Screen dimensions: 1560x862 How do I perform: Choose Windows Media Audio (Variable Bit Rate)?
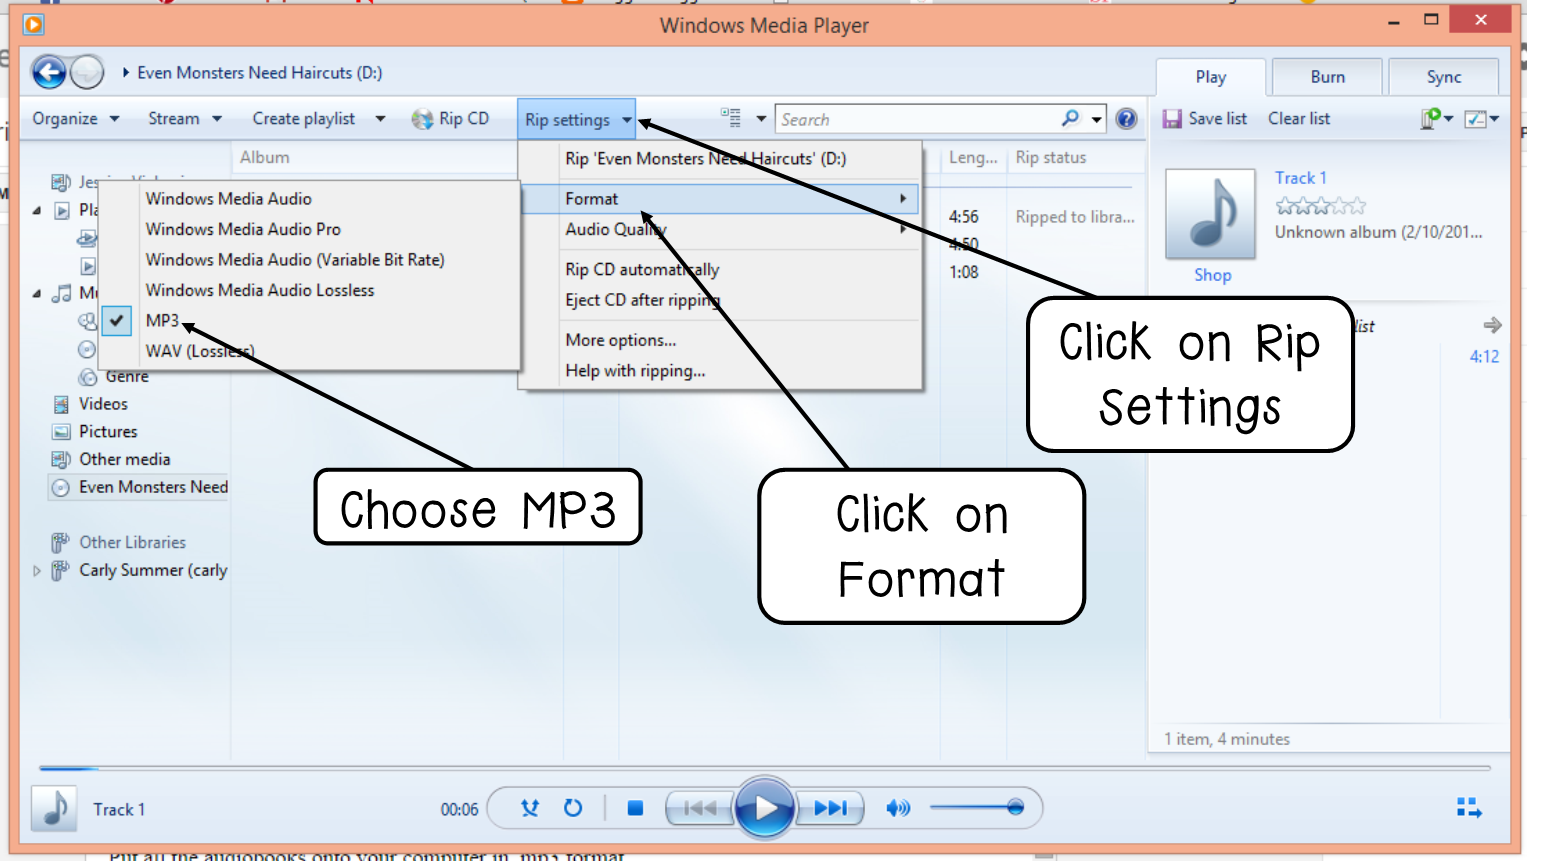(295, 260)
